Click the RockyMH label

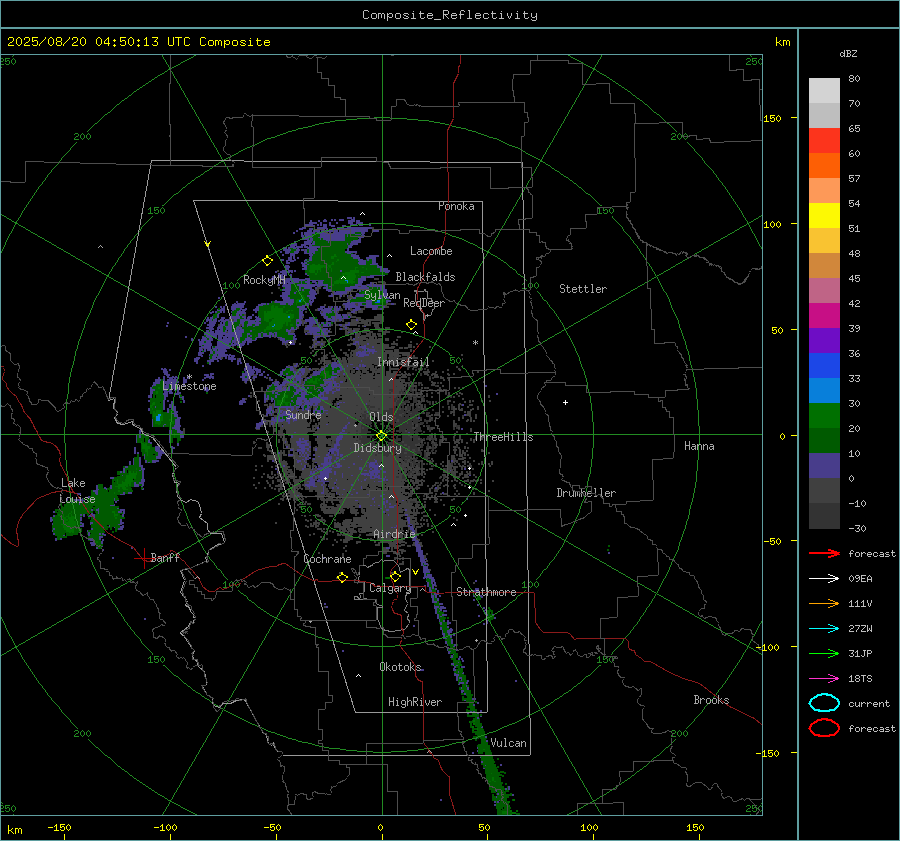click(265, 280)
